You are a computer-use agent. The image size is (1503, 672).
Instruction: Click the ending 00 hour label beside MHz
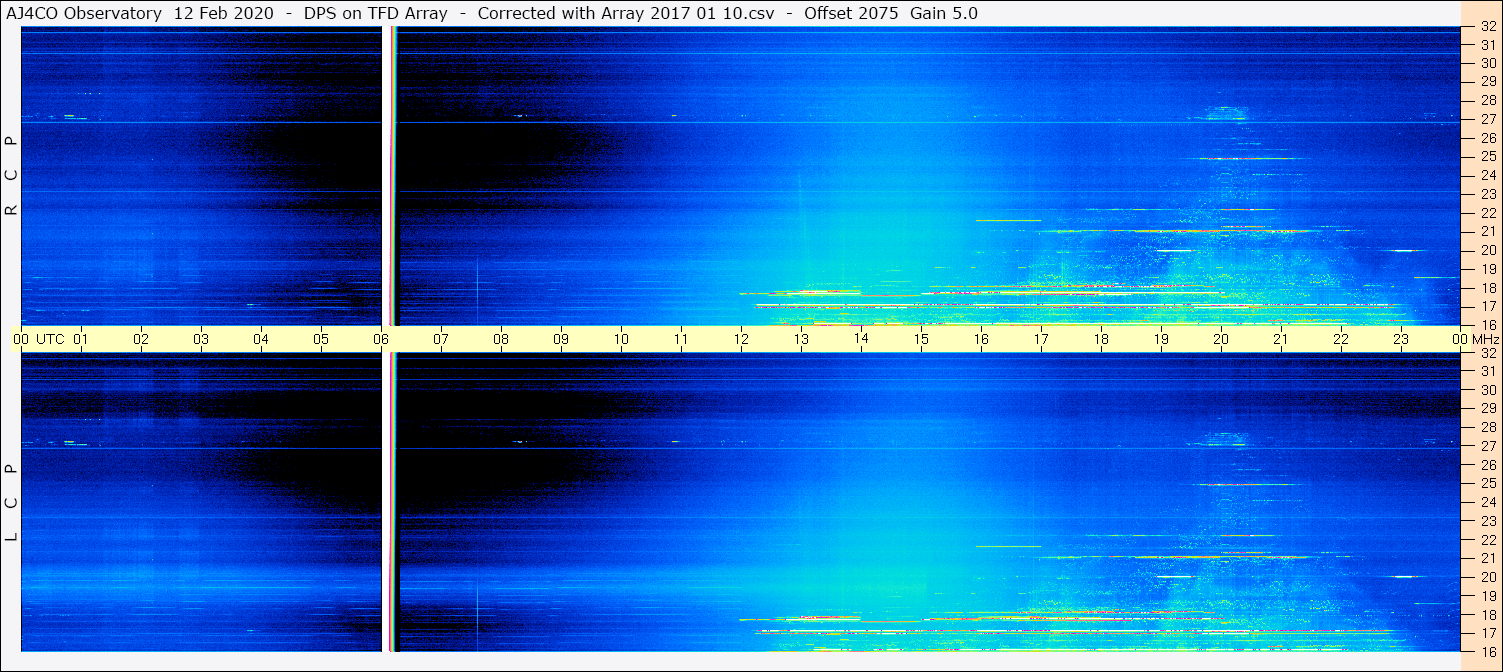1460,339
